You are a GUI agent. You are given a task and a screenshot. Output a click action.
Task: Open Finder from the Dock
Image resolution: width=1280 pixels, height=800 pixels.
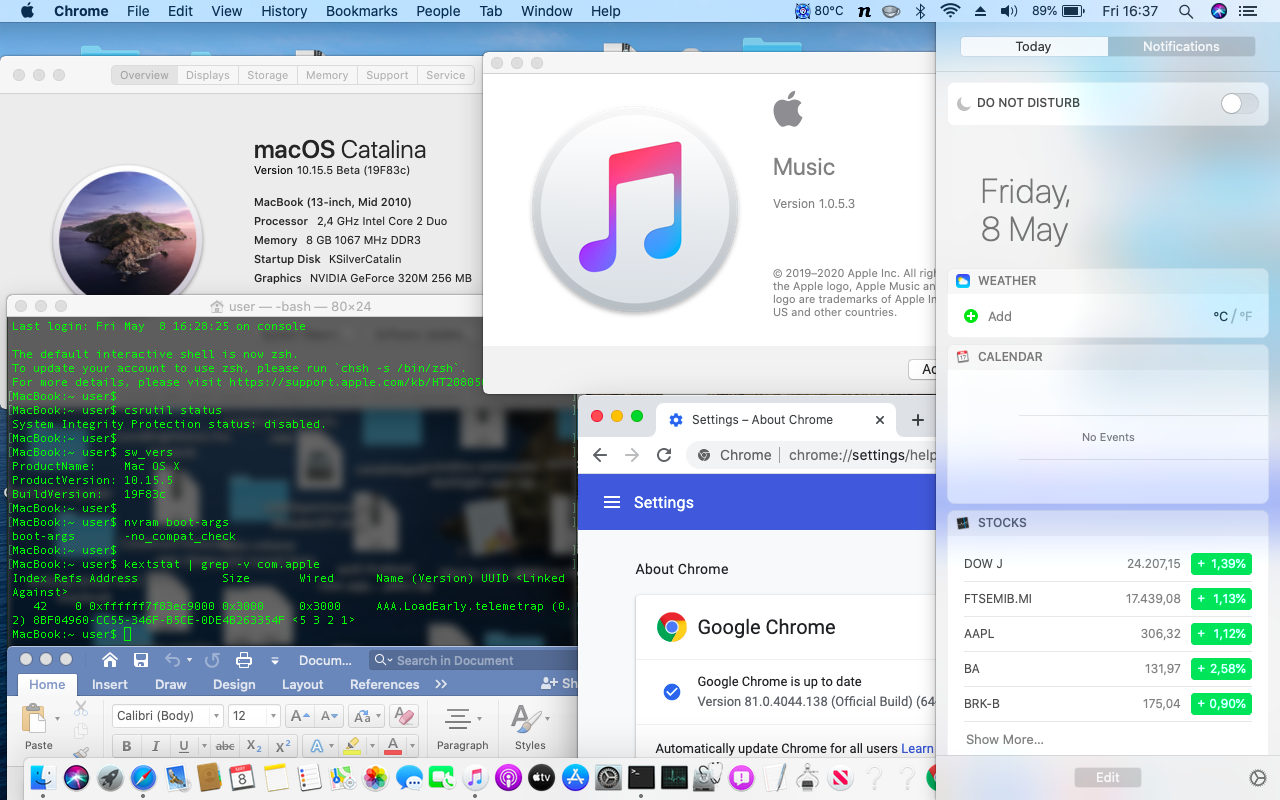point(43,777)
